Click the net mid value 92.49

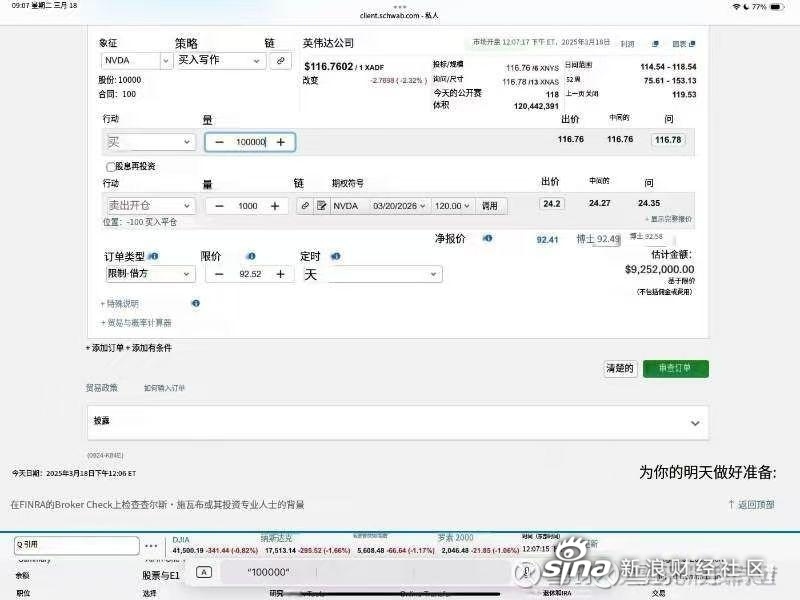(598, 239)
